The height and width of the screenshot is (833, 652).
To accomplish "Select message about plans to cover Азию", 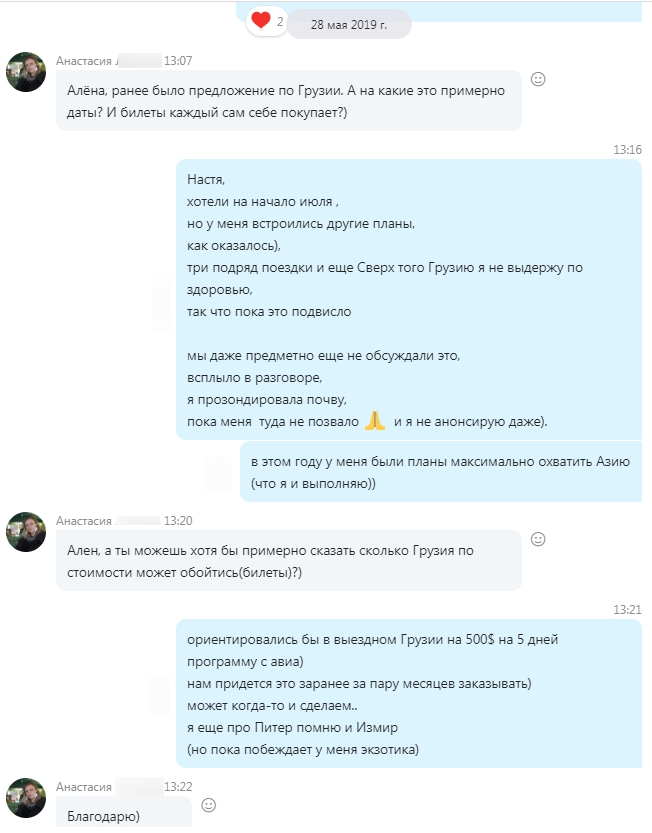I will click(441, 472).
